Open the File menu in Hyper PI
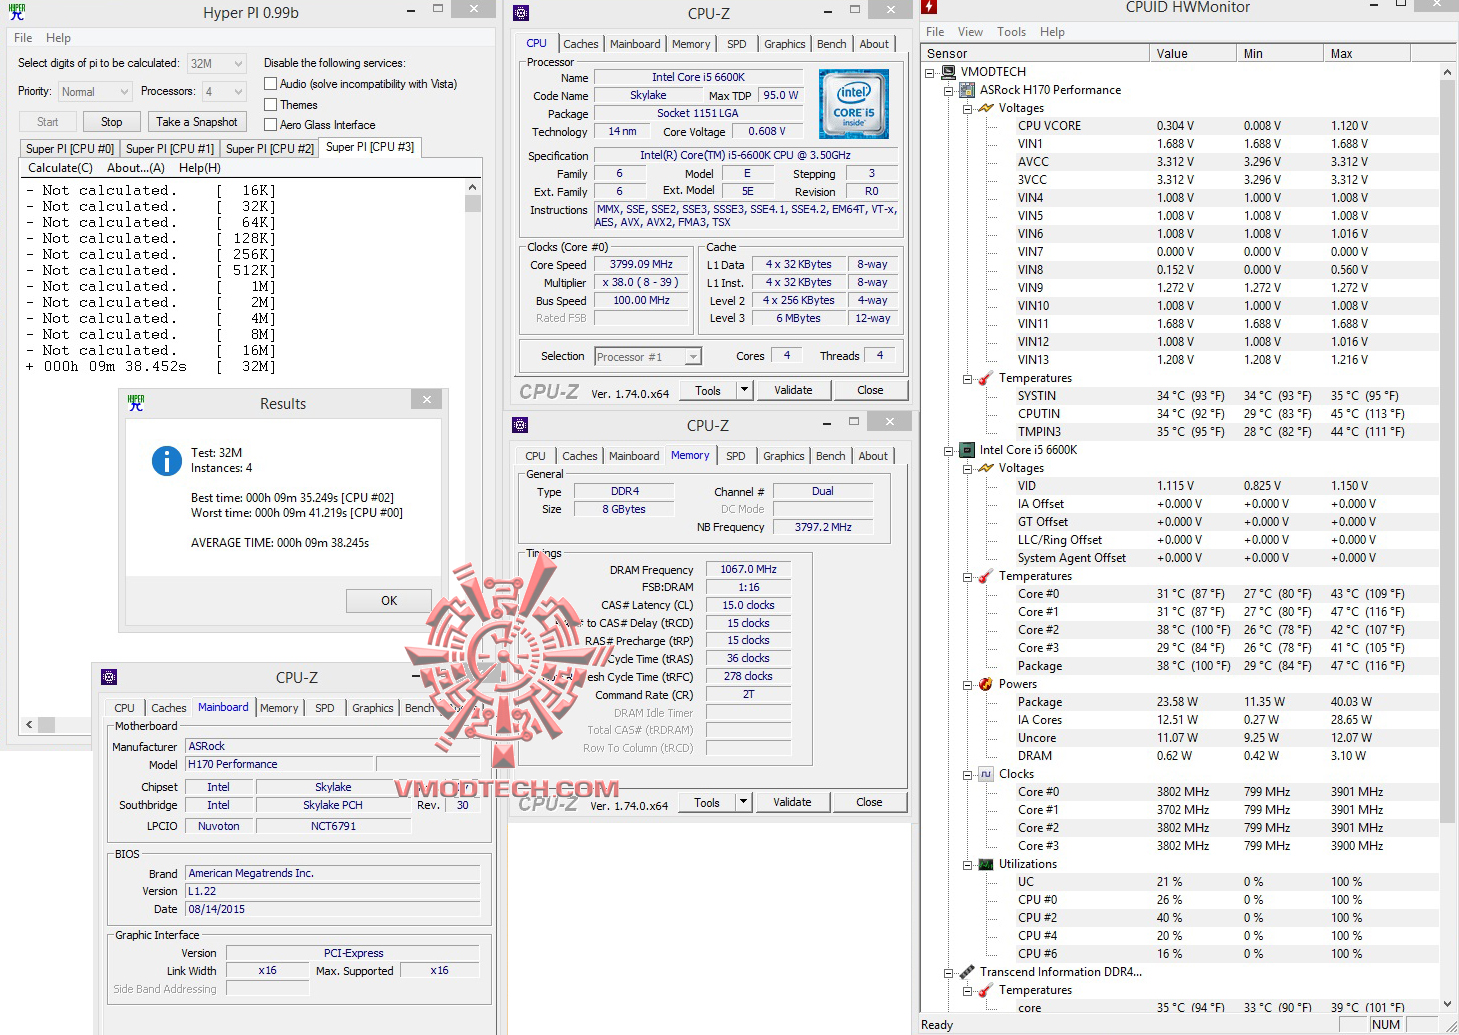Screen dimensions: 1459x1035 (23, 38)
